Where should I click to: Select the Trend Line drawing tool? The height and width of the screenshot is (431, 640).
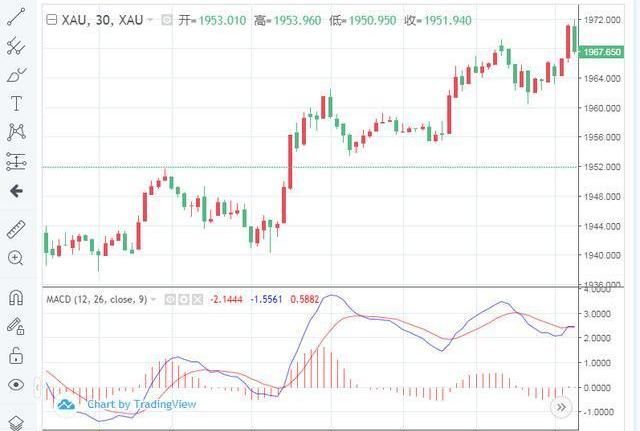(16, 16)
